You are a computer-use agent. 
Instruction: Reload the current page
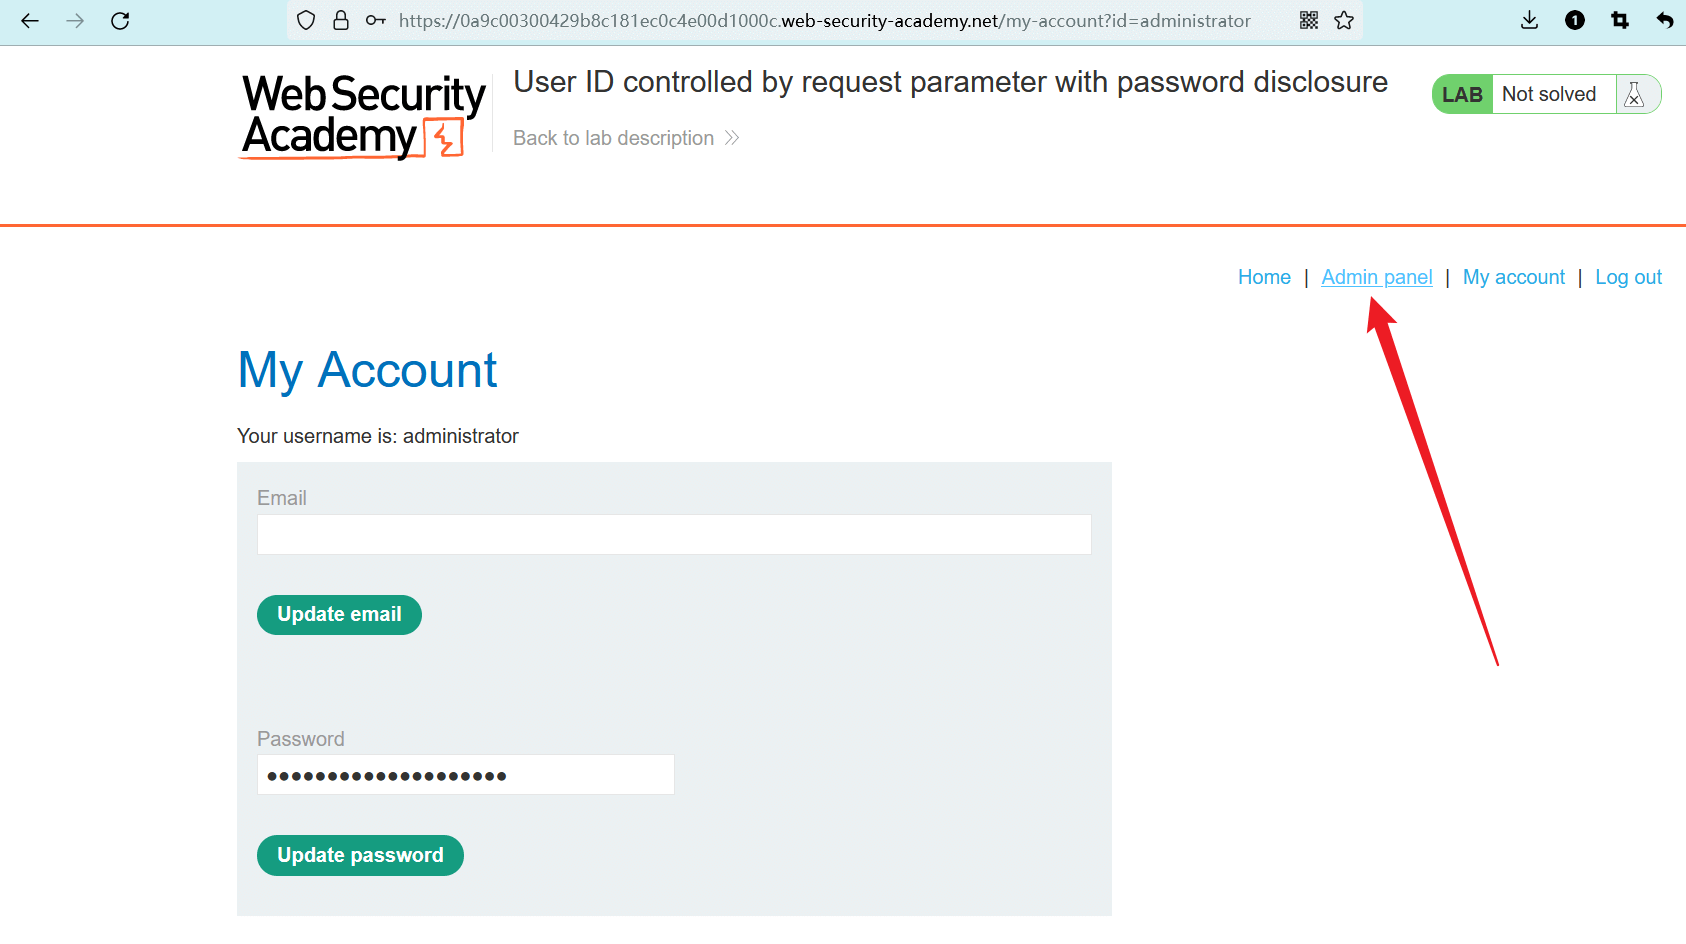tap(120, 21)
